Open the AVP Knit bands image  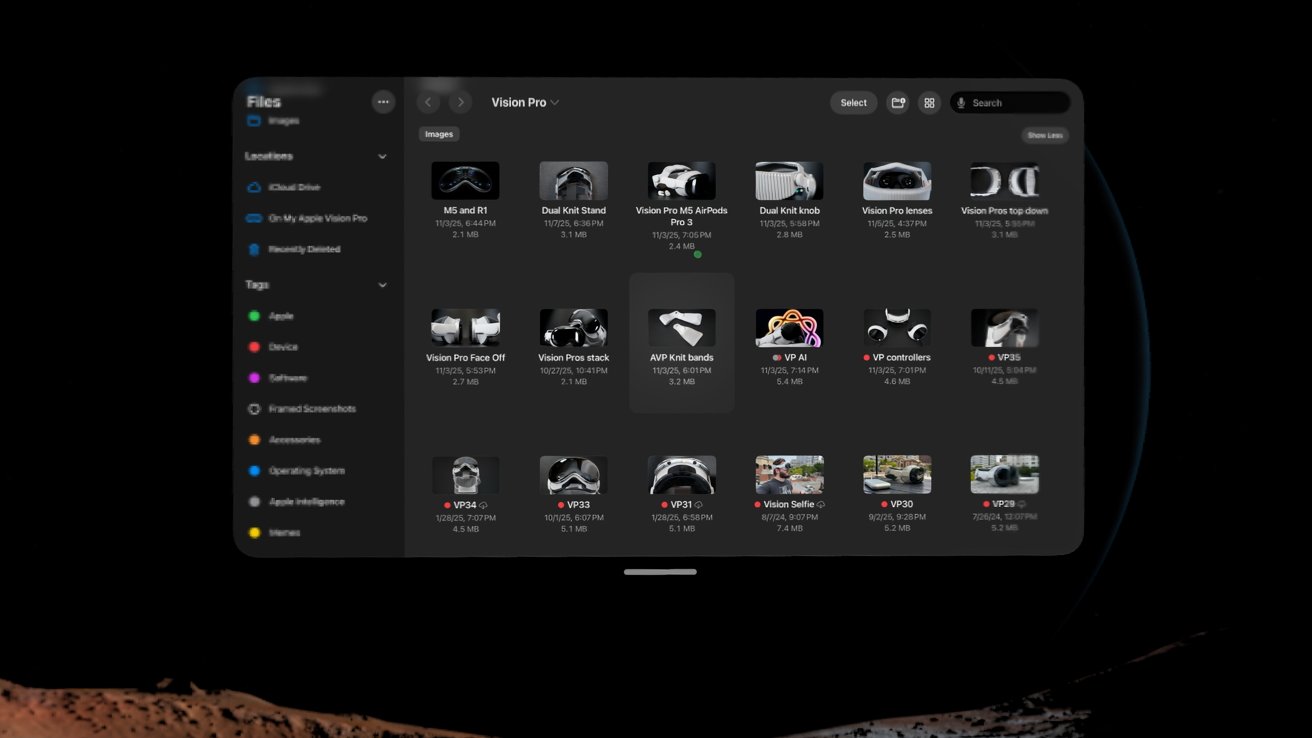tap(681, 328)
